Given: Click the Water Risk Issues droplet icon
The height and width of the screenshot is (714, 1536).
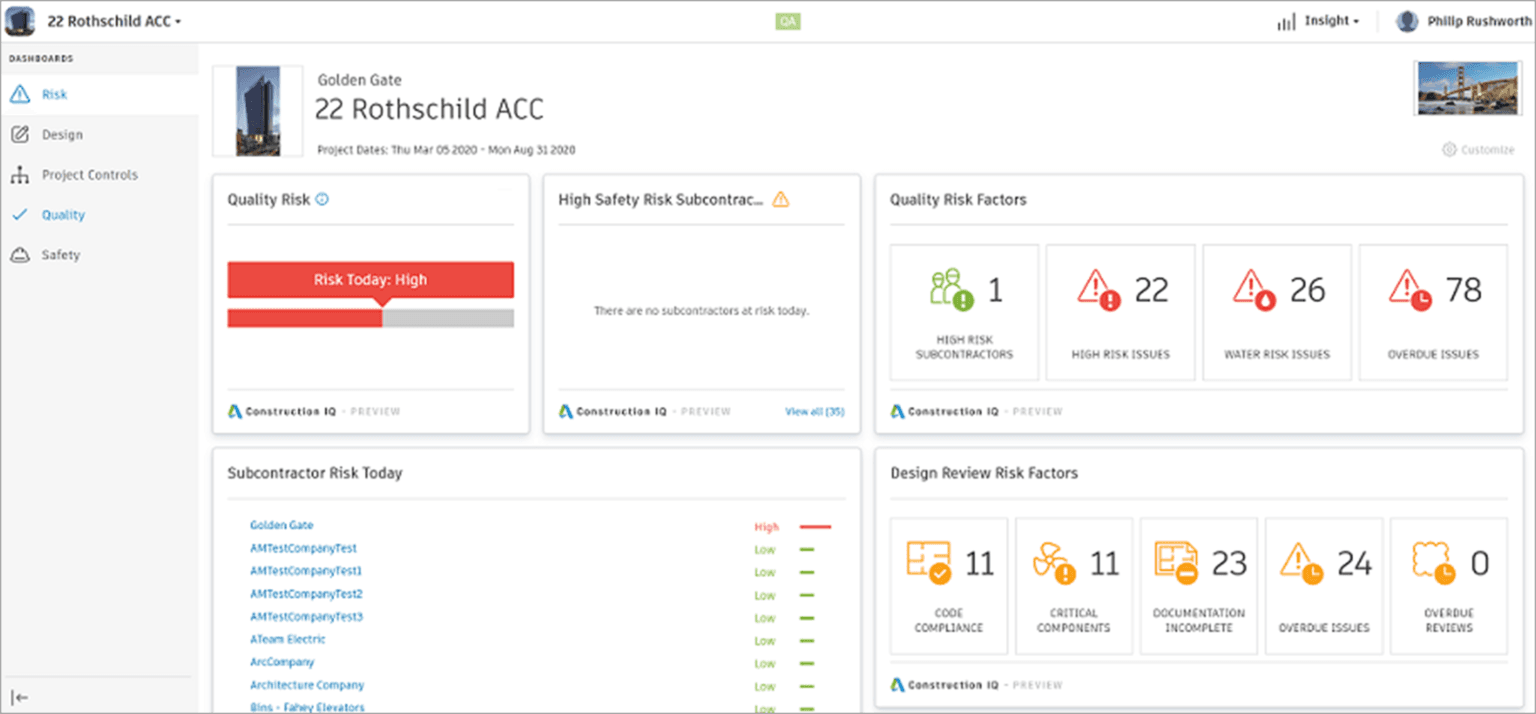Looking at the screenshot, I should [1255, 290].
